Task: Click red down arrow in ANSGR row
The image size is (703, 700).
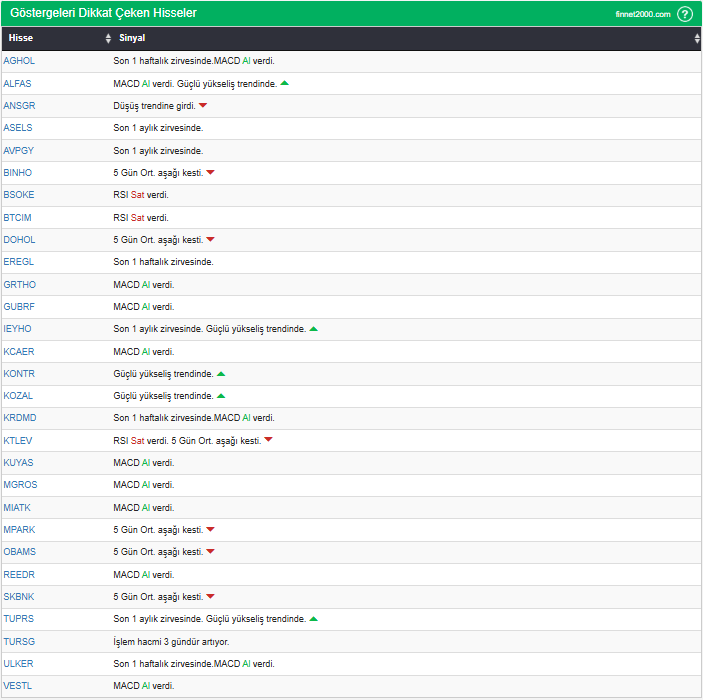Action: (x=203, y=105)
